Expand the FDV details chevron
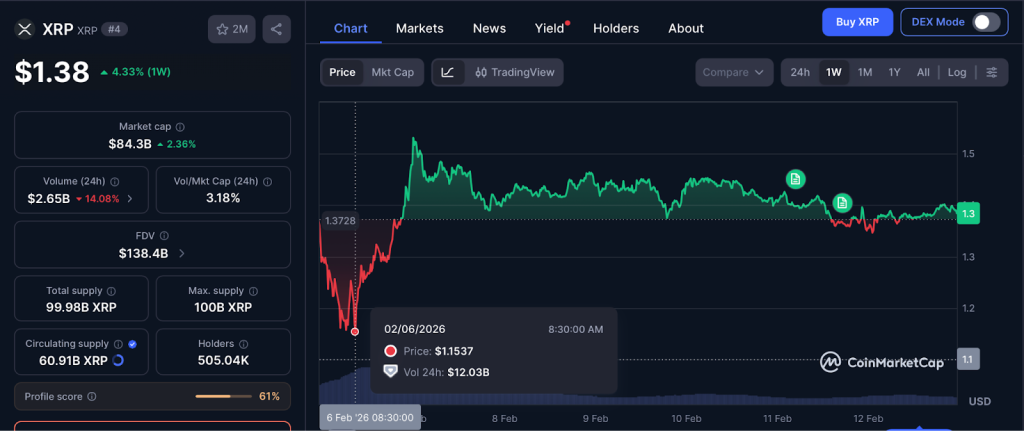 coord(181,254)
